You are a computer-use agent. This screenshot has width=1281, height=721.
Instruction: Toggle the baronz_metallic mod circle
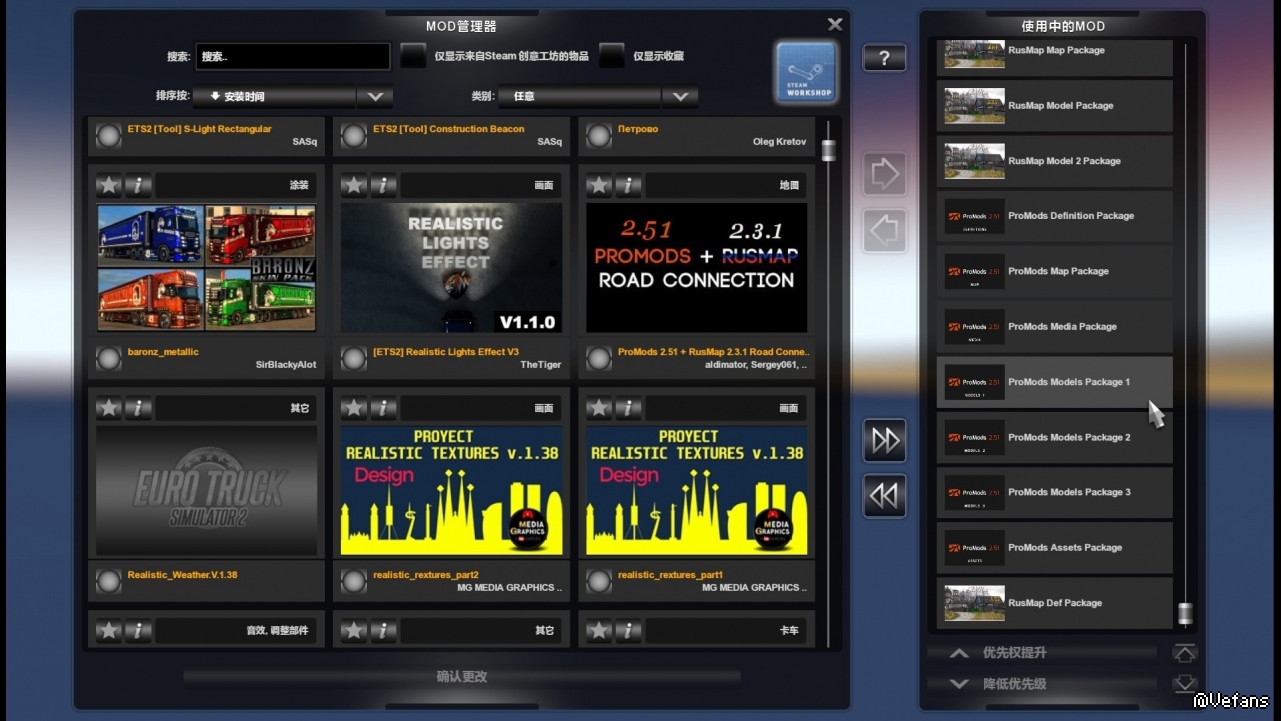coord(108,358)
